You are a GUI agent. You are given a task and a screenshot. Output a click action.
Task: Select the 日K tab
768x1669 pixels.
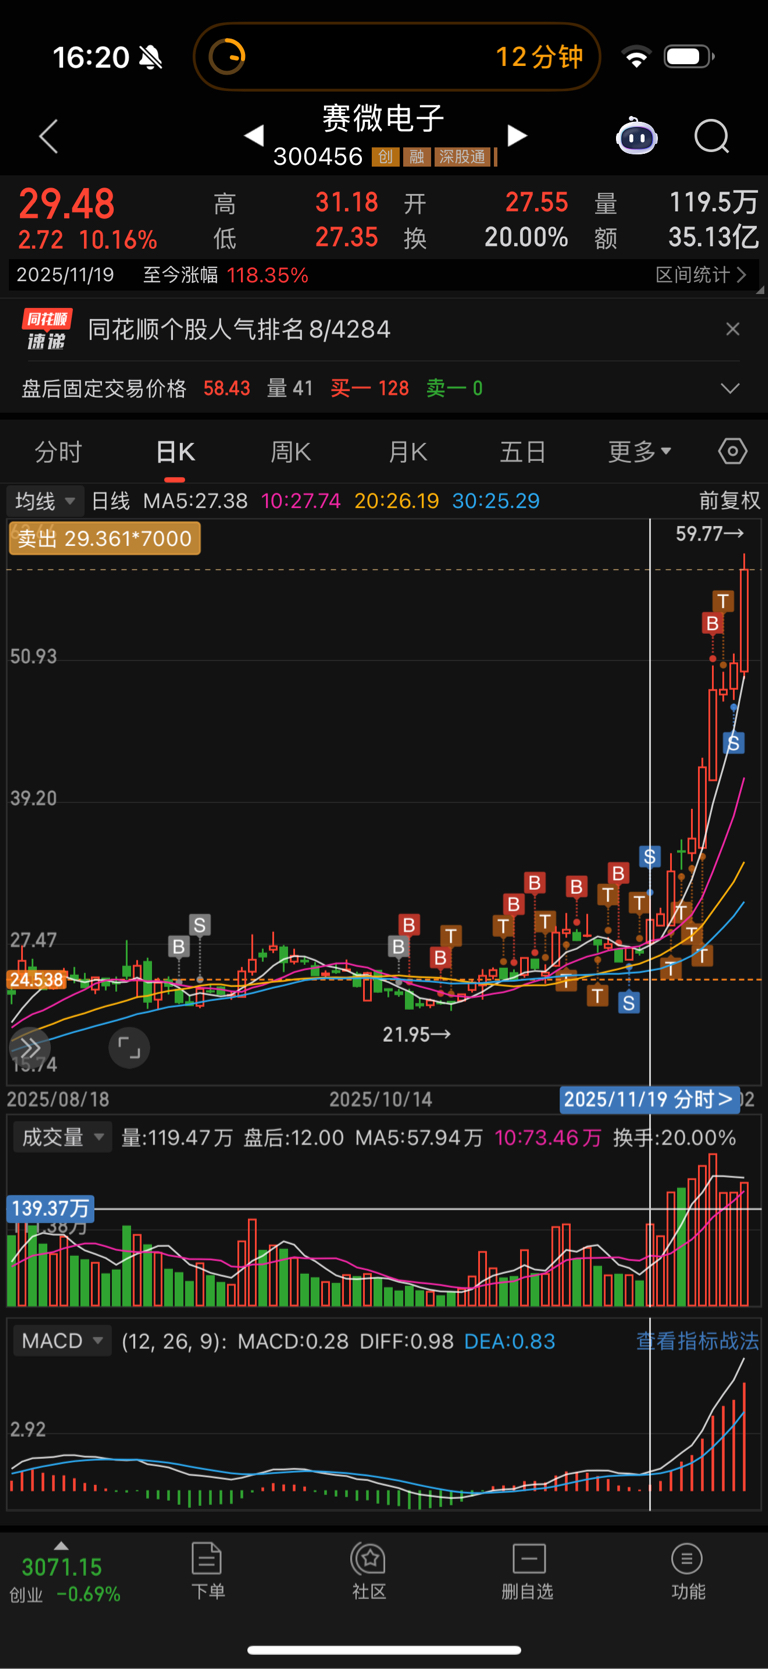point(175,452)
